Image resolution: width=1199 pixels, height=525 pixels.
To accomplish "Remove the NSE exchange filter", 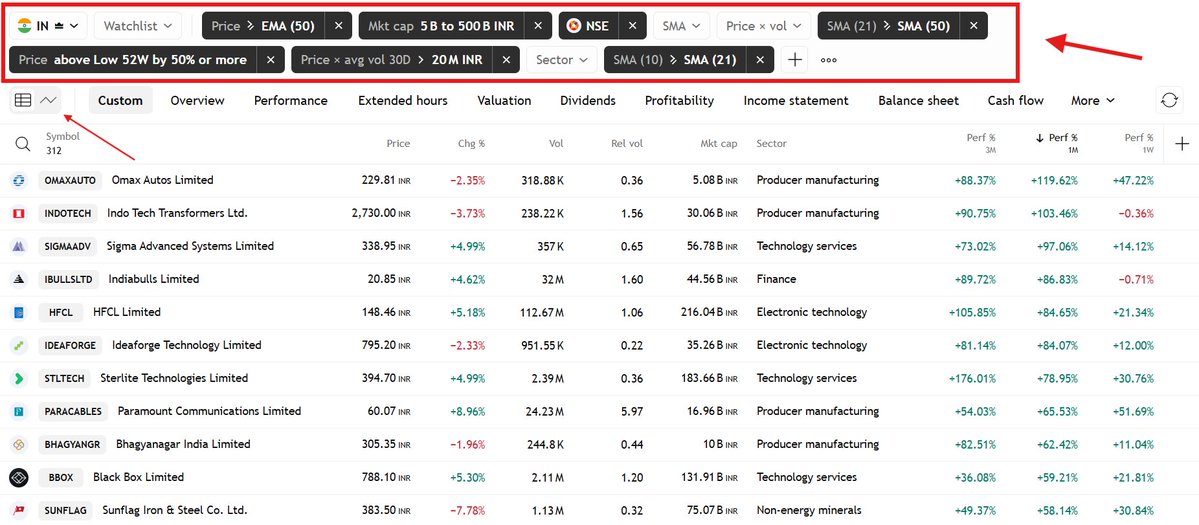I will [632, 26].
